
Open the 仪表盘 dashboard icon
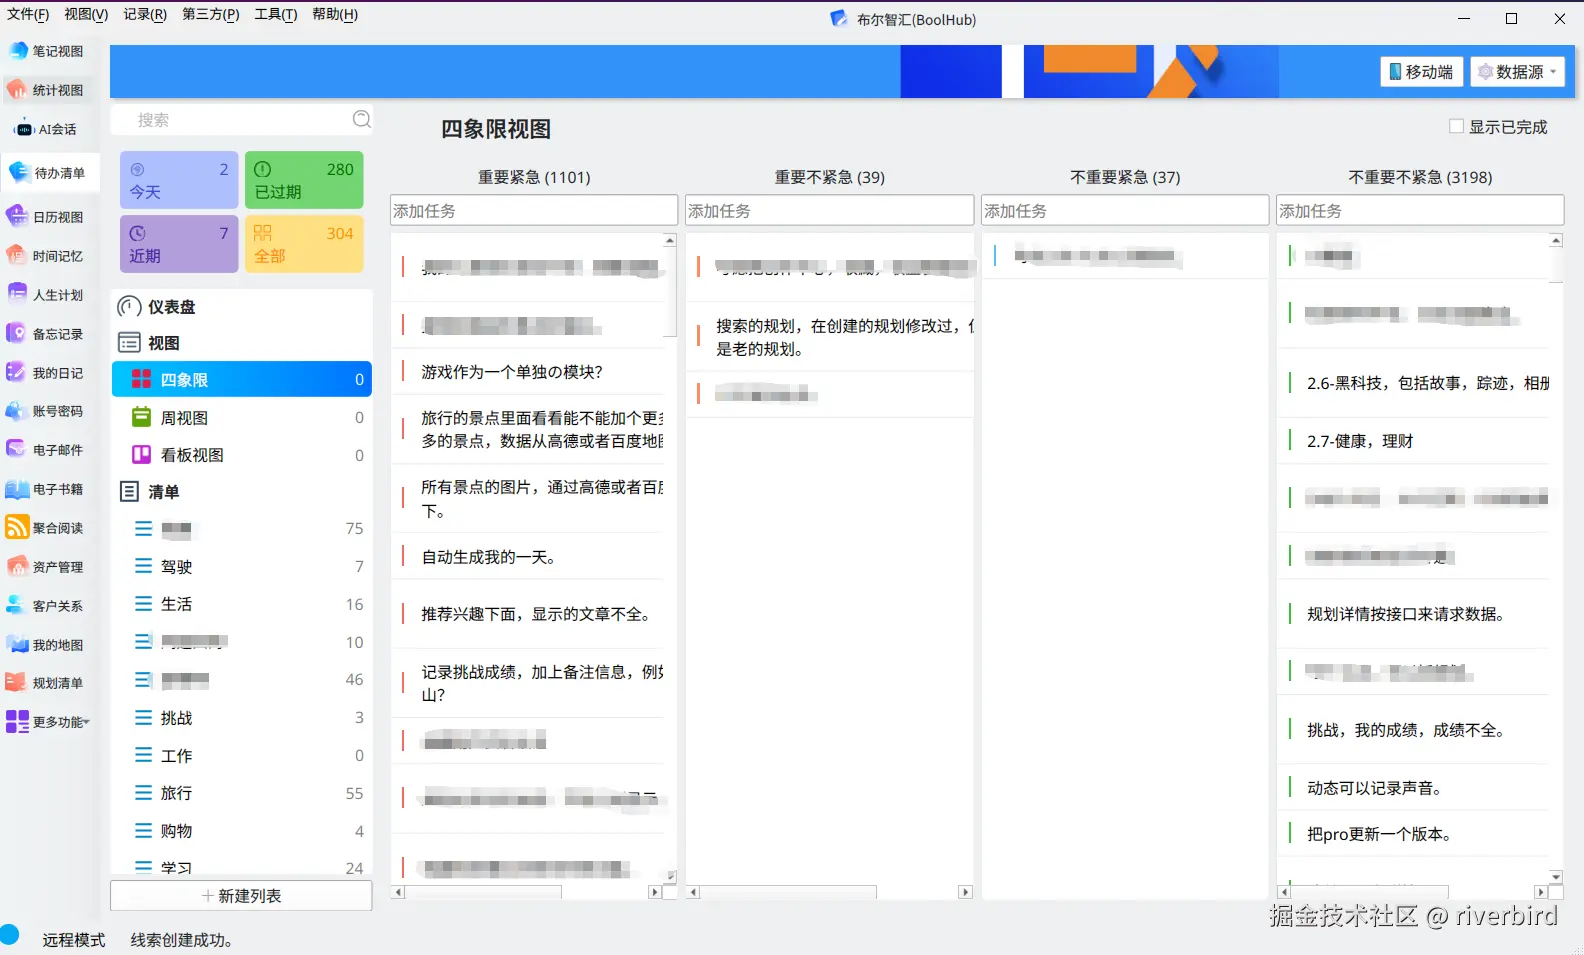129,307
